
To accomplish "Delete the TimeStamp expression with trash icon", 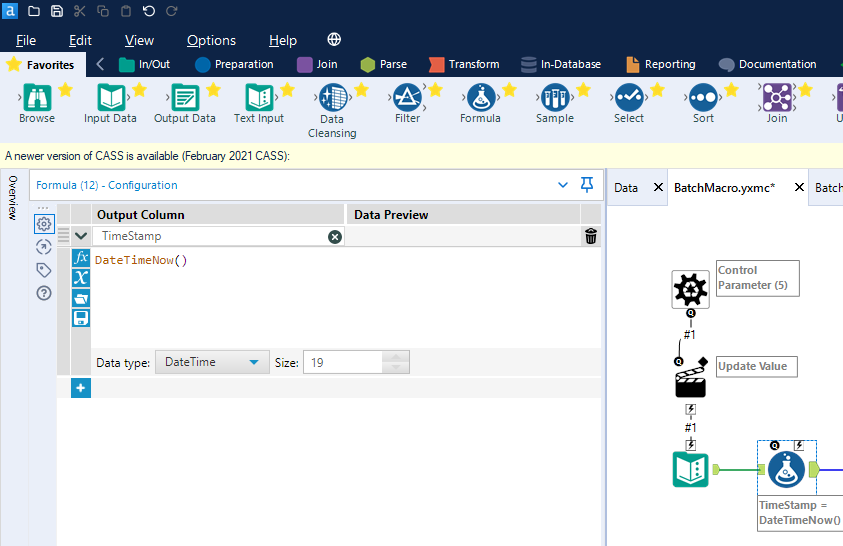I will 591,236.
